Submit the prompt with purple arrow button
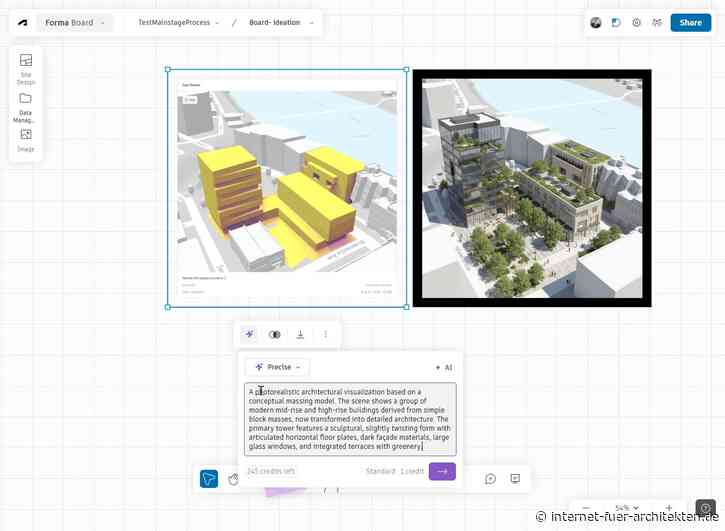The width and height of the screenshot is (725, 531). point(442,471)
